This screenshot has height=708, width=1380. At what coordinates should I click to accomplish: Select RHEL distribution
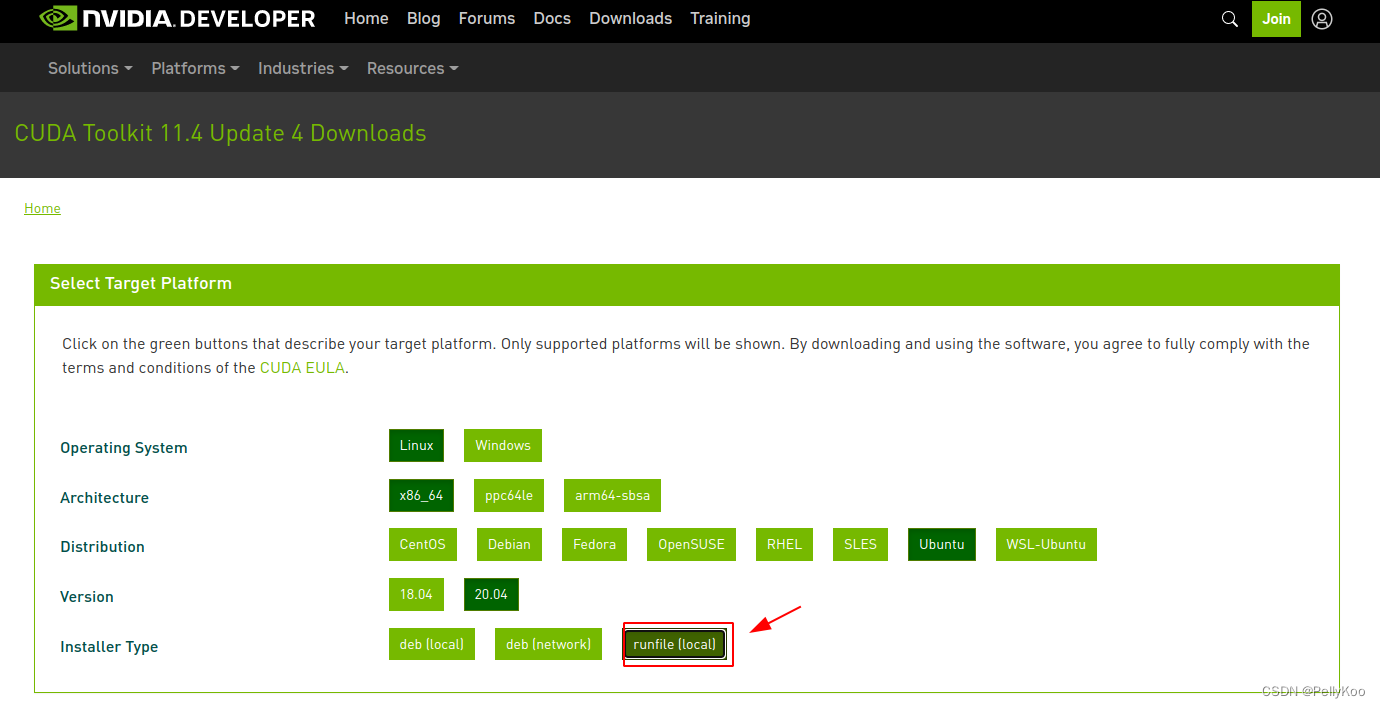pos(784,544)
